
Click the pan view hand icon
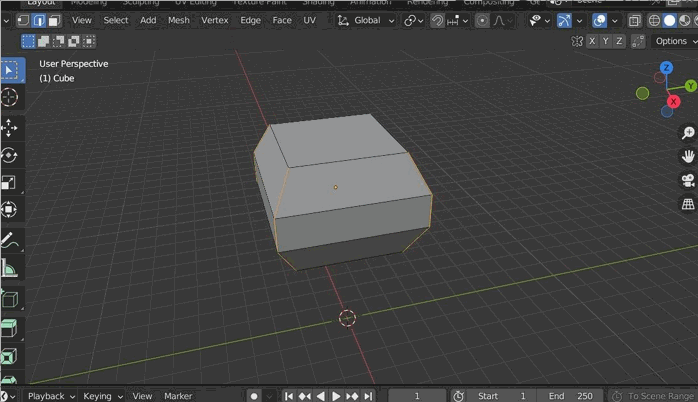688,157
